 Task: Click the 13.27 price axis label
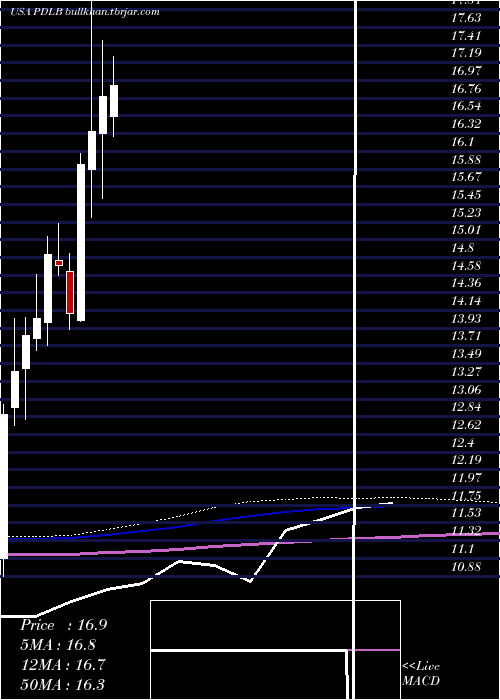click(466, 372)
